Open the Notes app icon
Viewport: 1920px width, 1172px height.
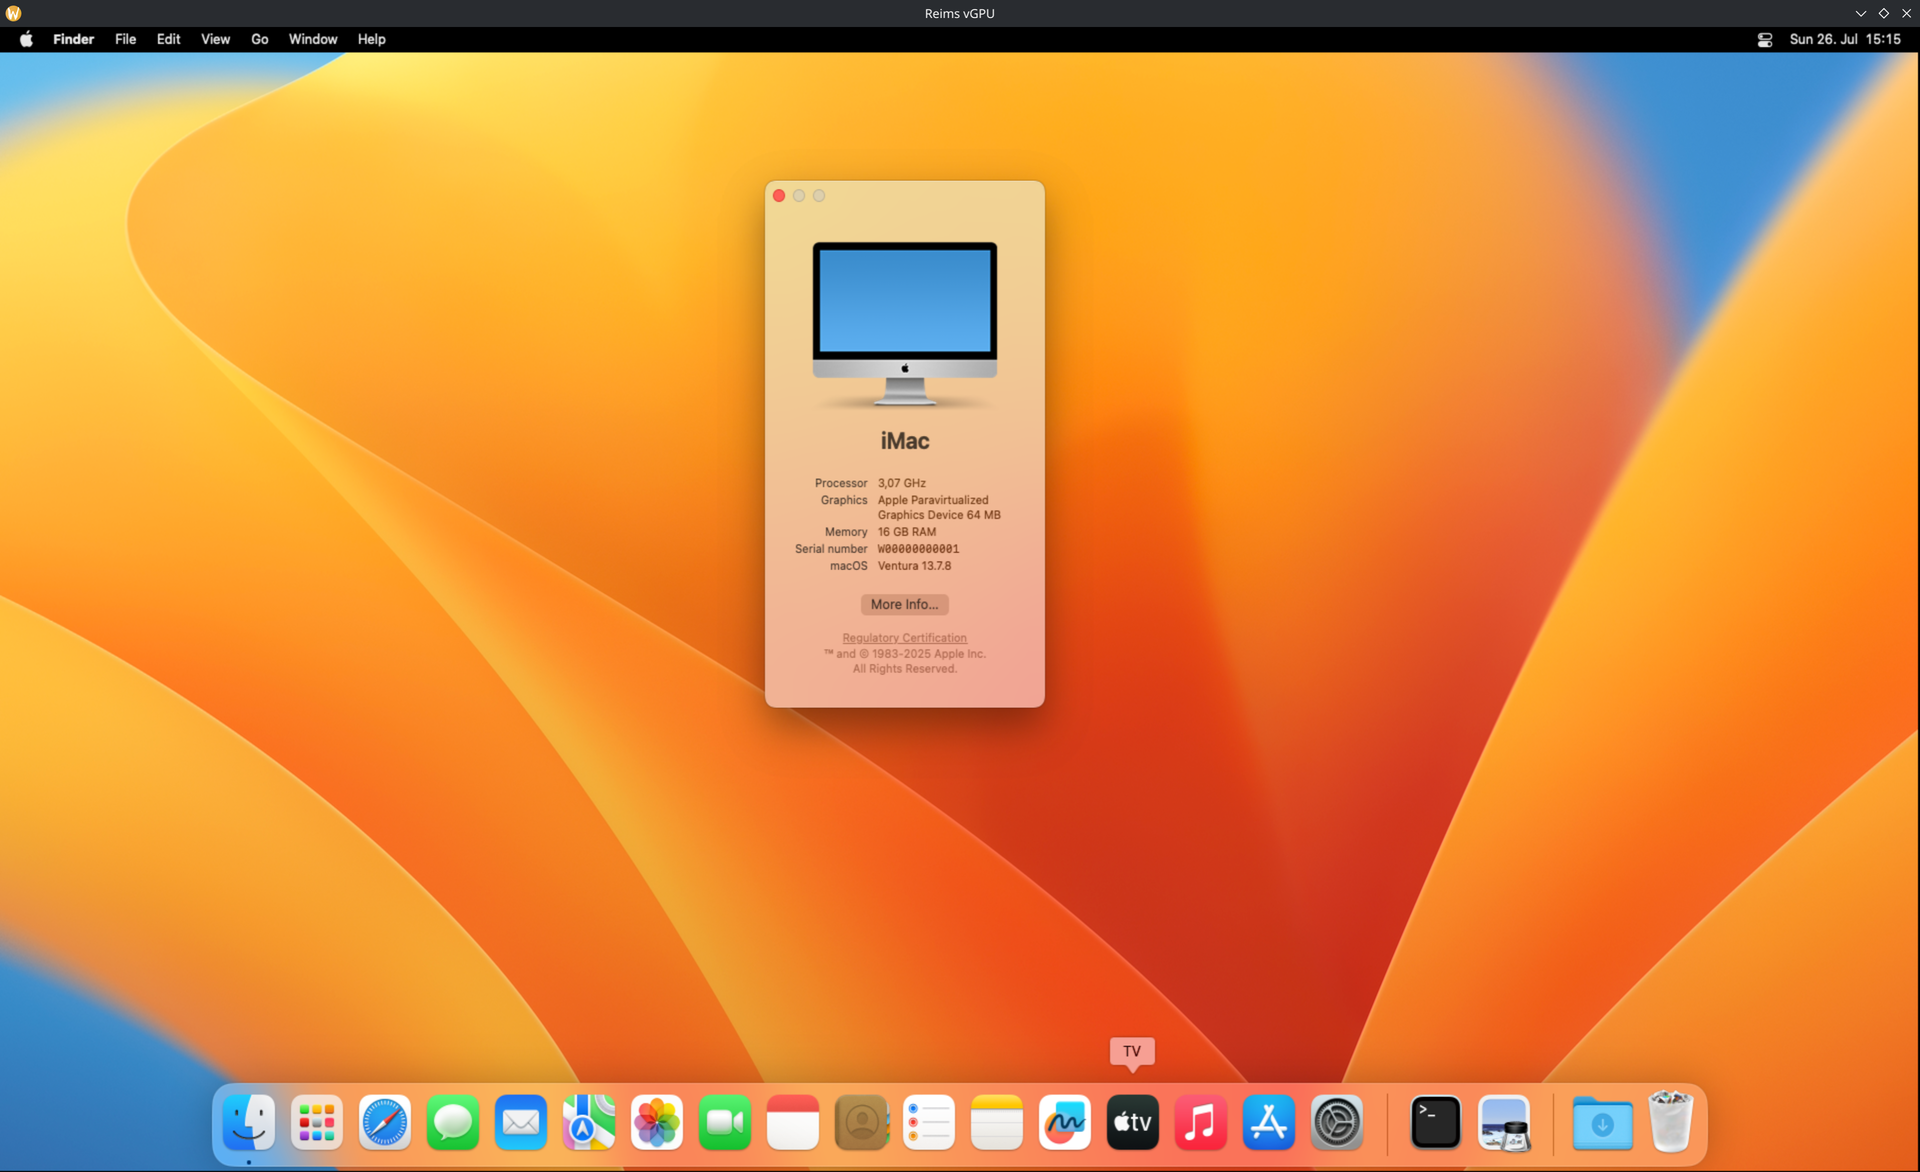(x=997, y=1122)
